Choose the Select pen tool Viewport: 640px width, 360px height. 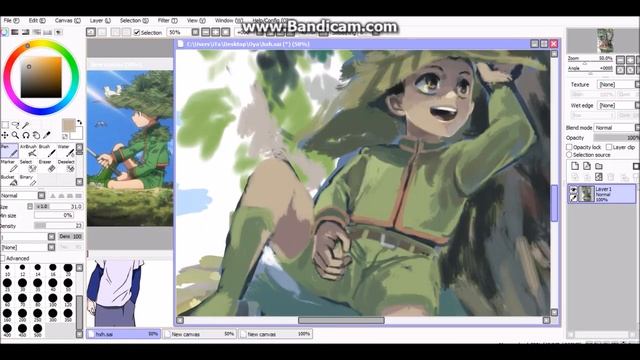pos(29,166)
